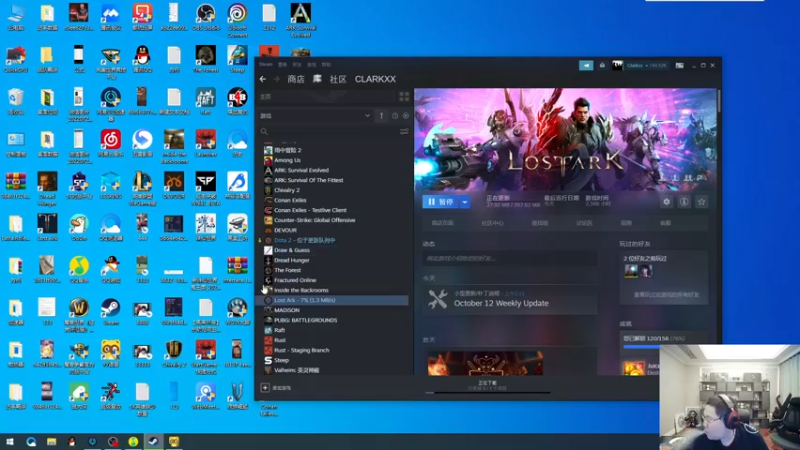Screen dimensions: 800x450
Task: Open yesterday's news thumbnail image
Action: [x=485, y=363]
